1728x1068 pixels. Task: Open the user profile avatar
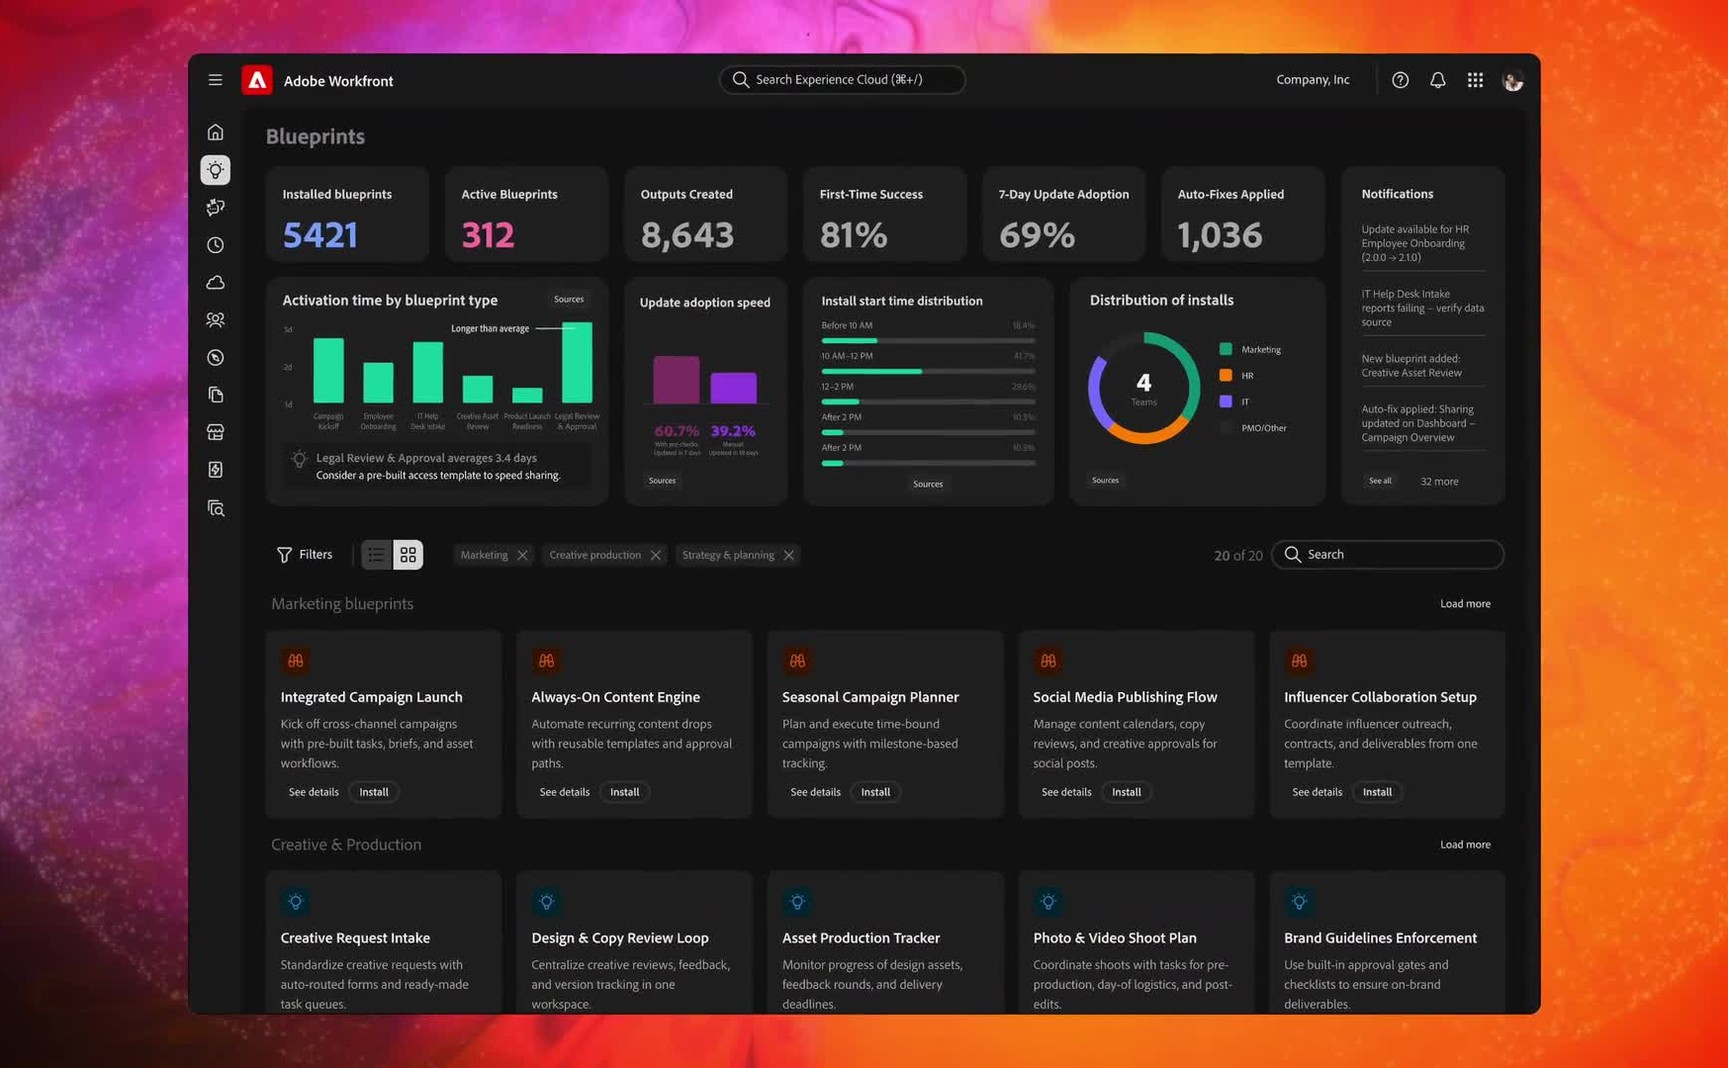click(x=1512, y=80)
